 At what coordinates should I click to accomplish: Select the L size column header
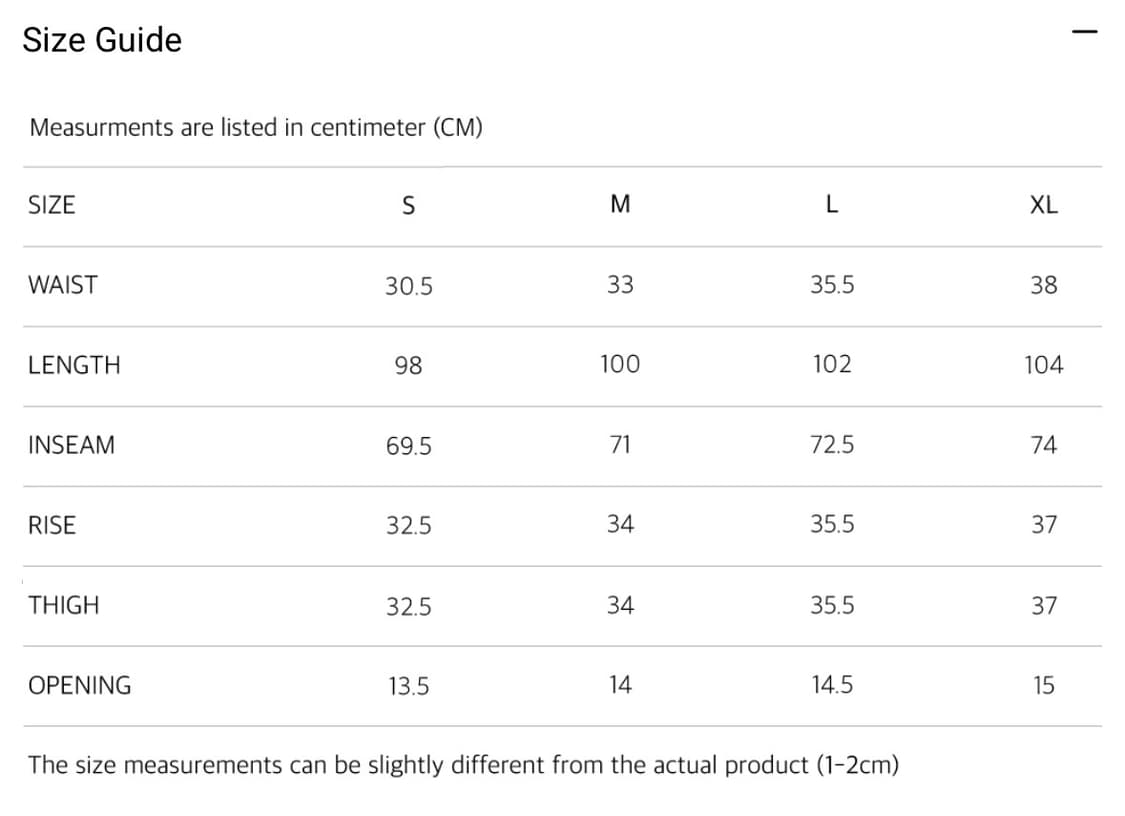(832, 205)
